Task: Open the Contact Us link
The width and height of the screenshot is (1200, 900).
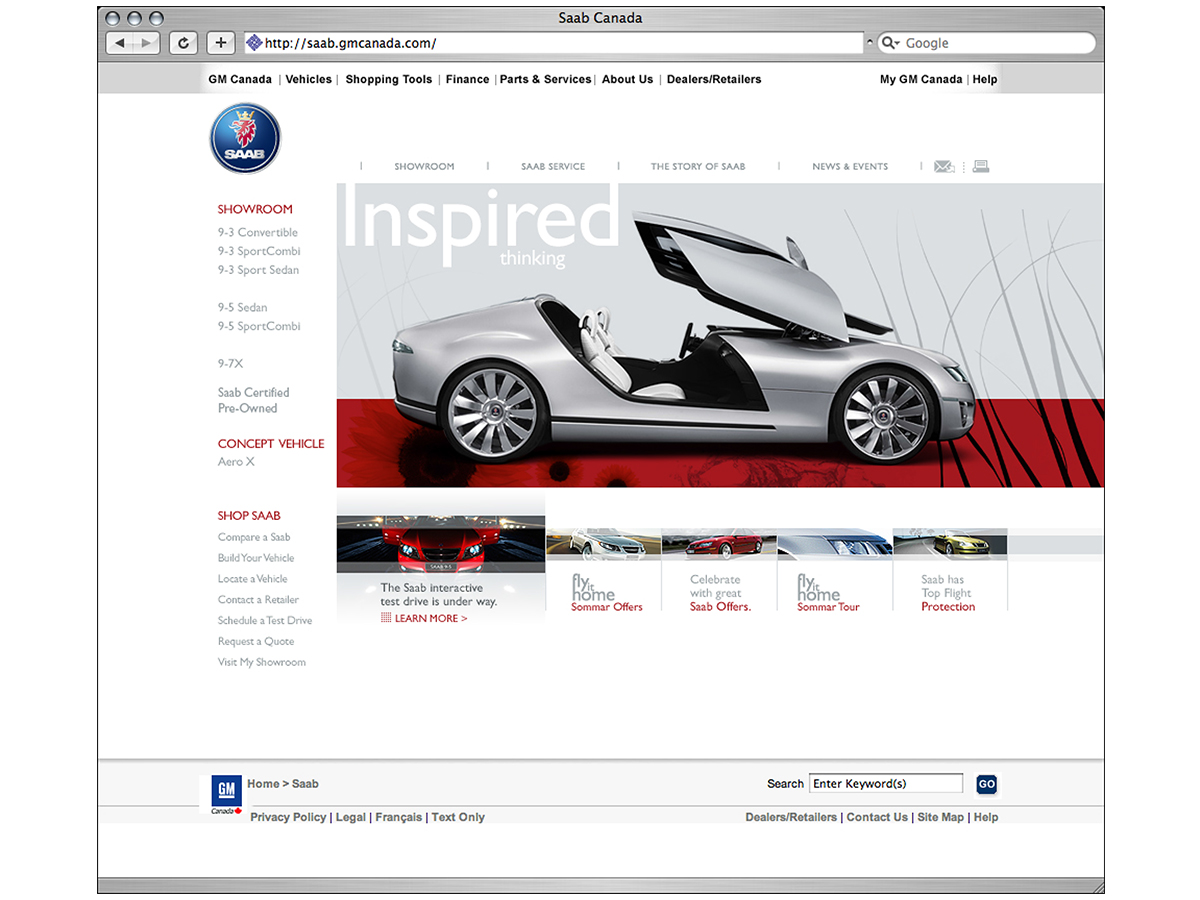Action: point(877,818)
